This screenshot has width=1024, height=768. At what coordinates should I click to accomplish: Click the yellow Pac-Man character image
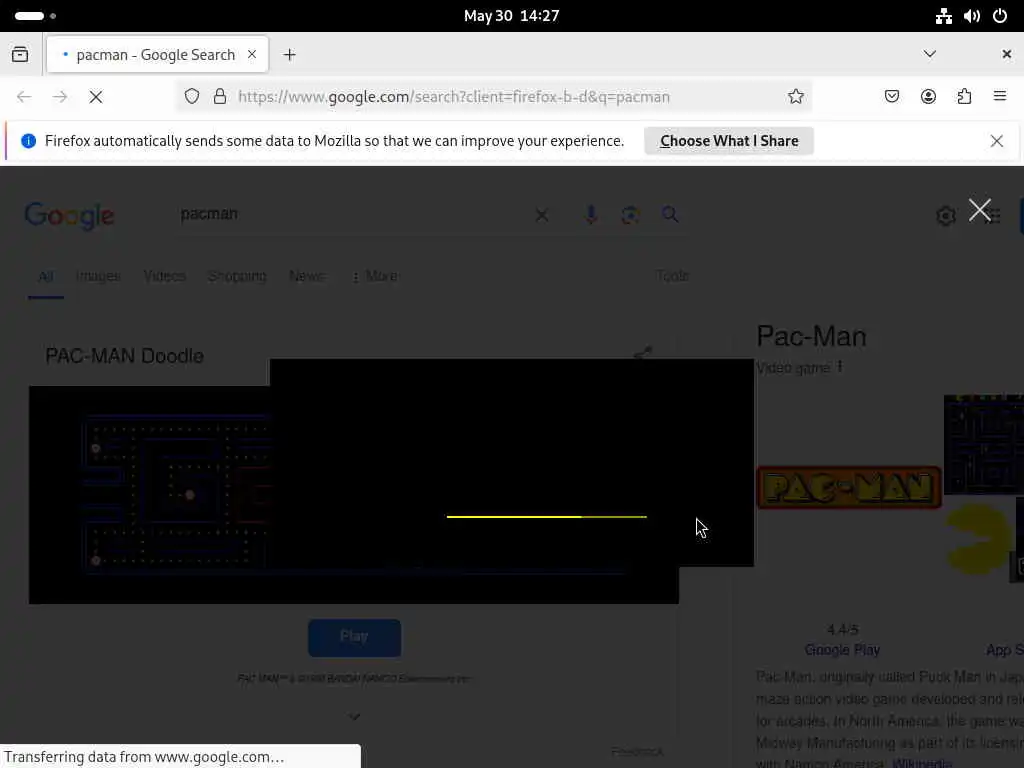[978, 539]
